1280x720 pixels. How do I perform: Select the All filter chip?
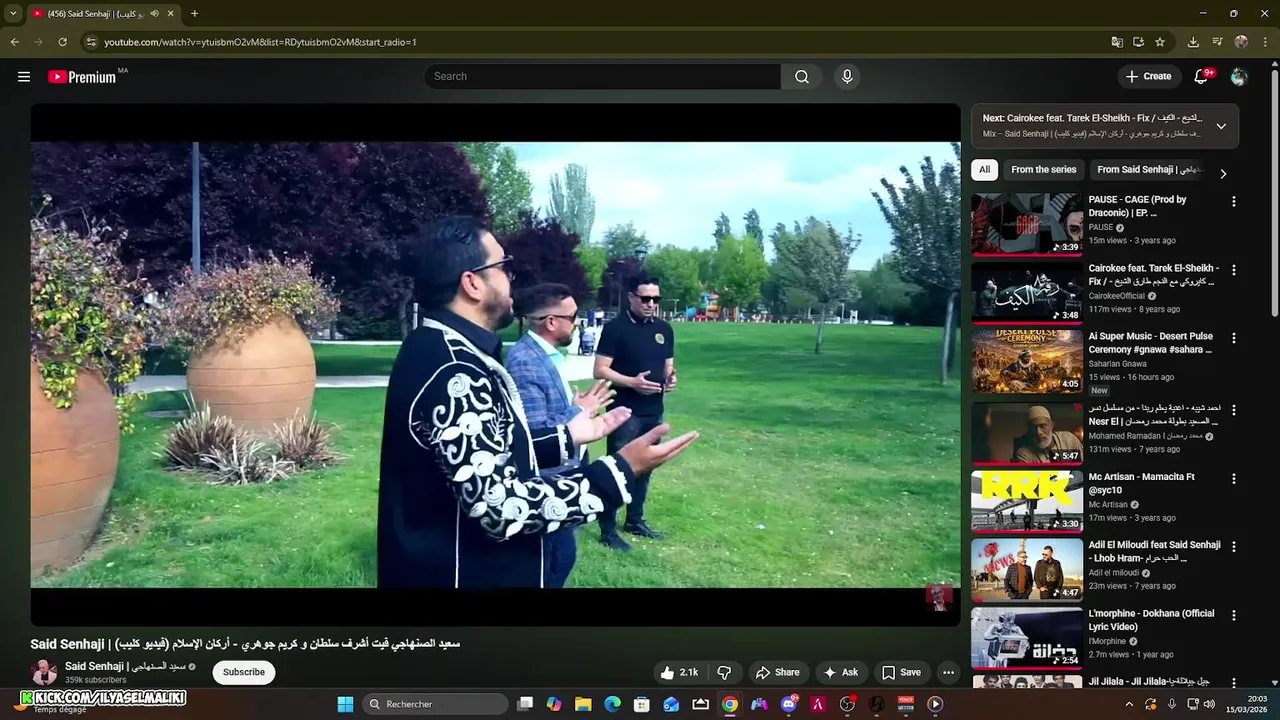click(984, 170)
